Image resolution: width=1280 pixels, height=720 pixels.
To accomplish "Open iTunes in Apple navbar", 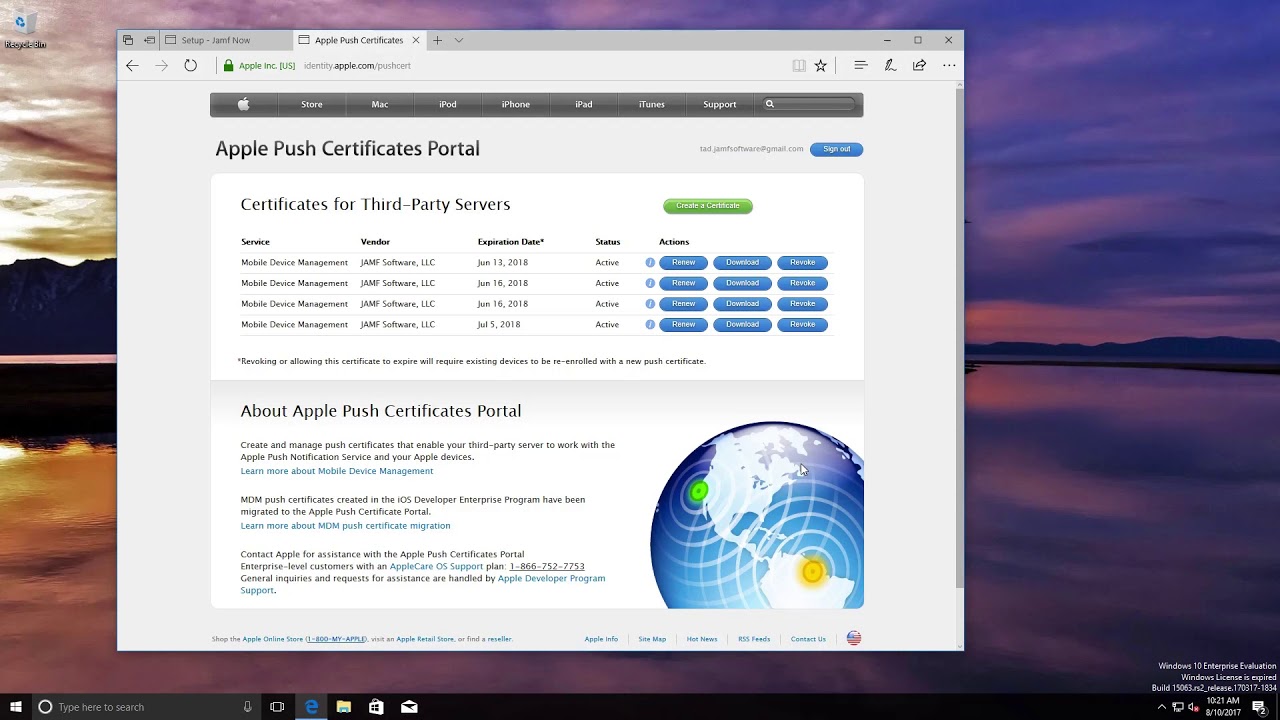I will click(652, 104).
